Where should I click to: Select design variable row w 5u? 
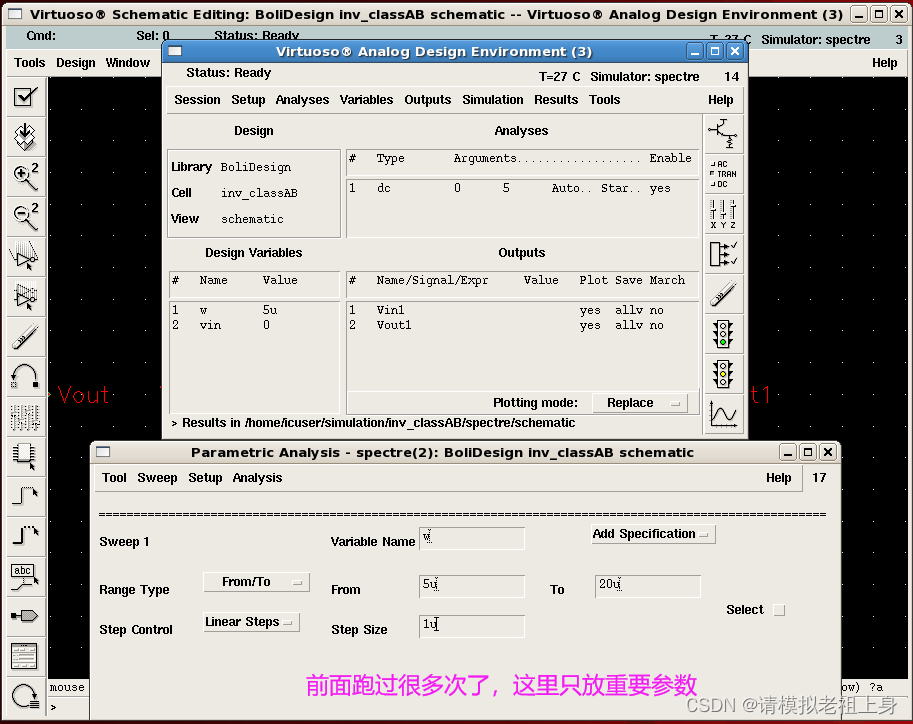(x=254, y=310)
